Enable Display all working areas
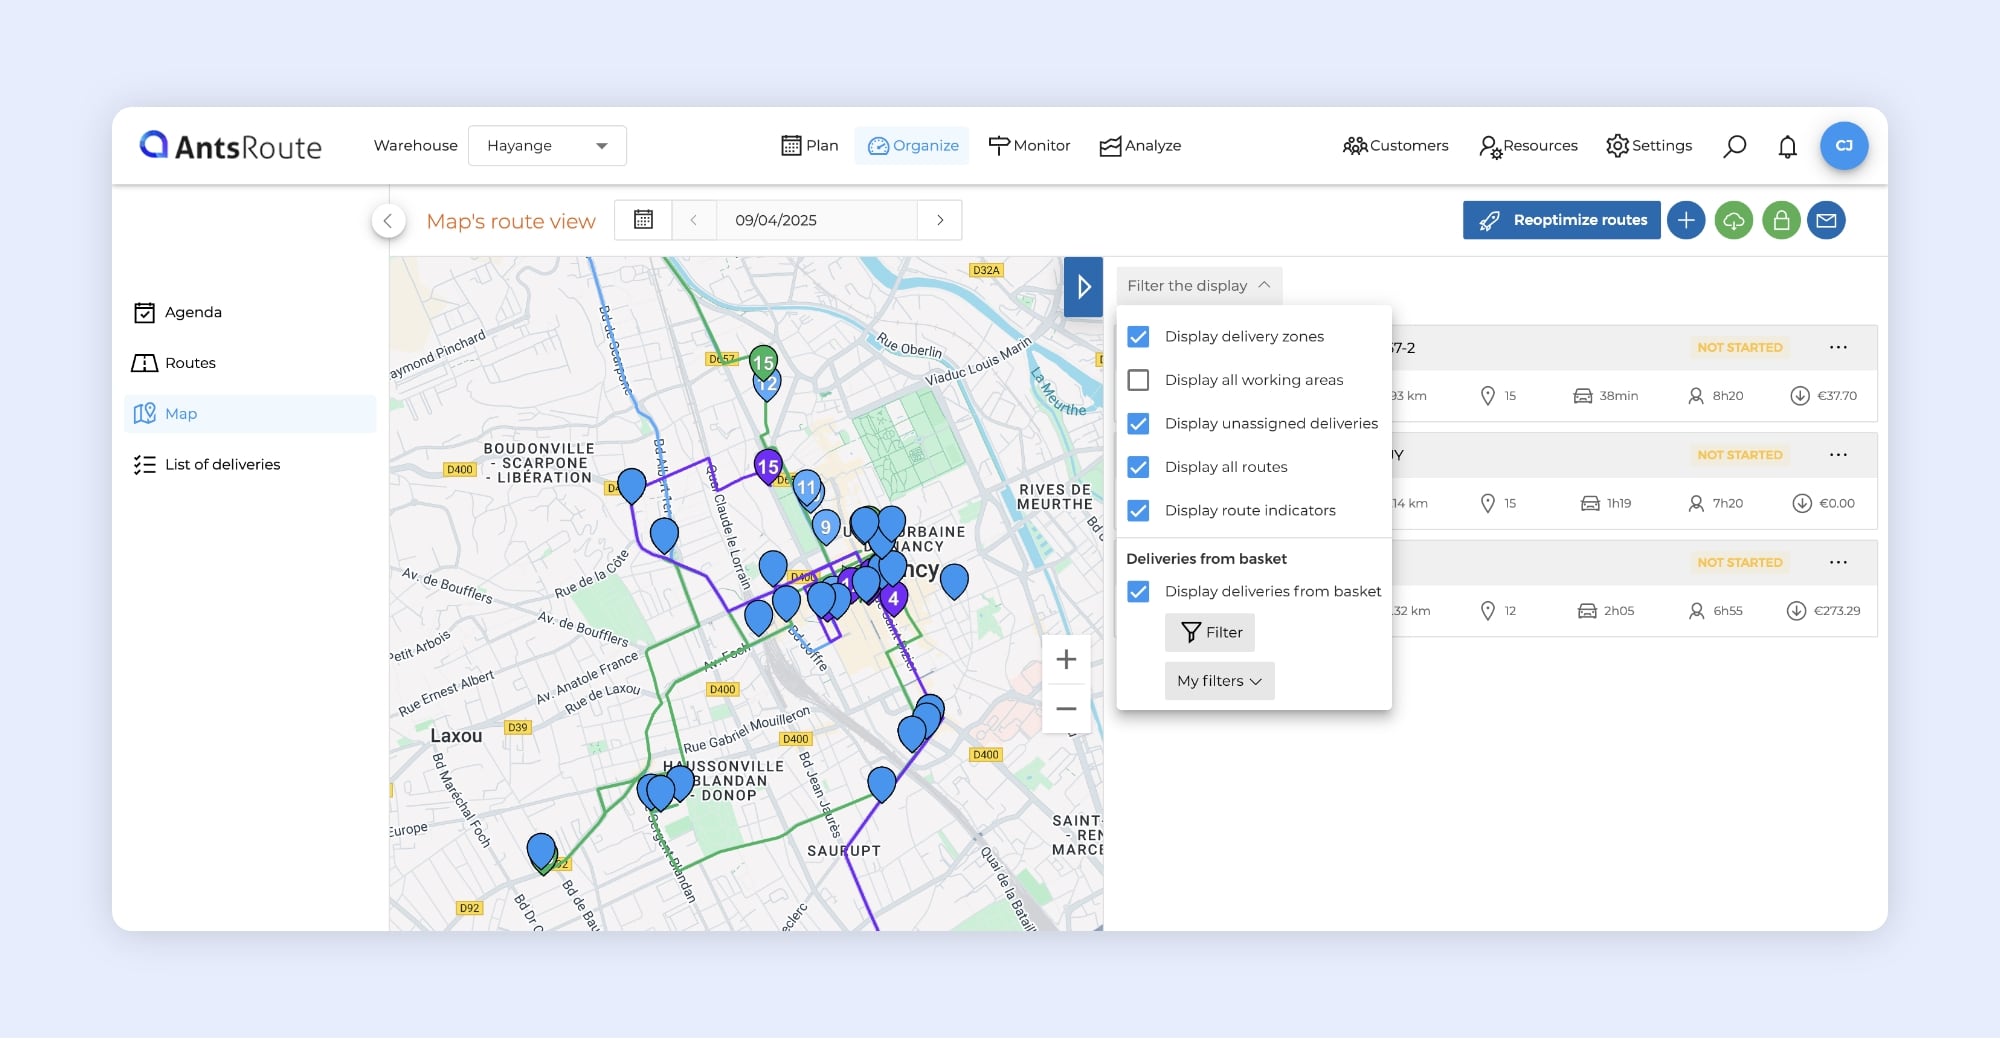This screenshot has height=1039, width=2000. tap(1138, 380)
